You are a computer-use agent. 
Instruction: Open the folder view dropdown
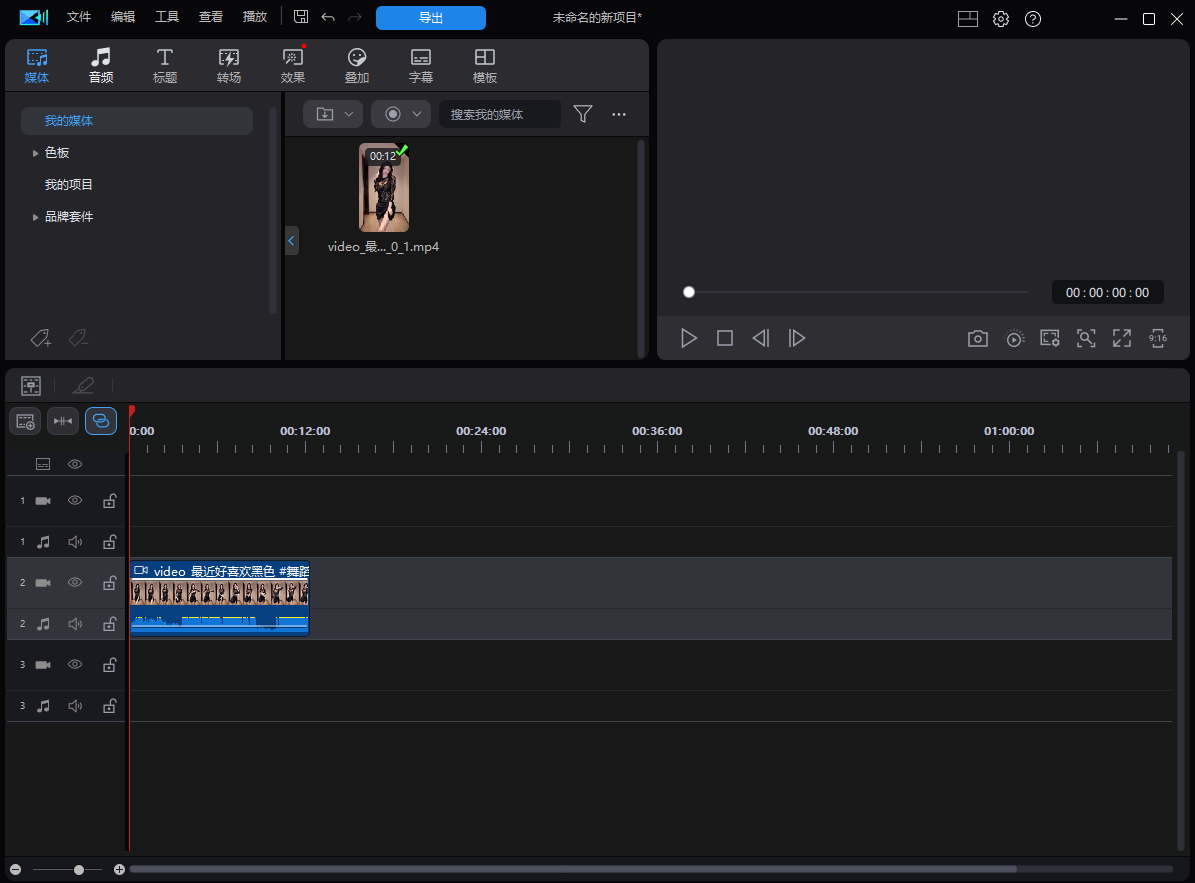click(332, 113)
